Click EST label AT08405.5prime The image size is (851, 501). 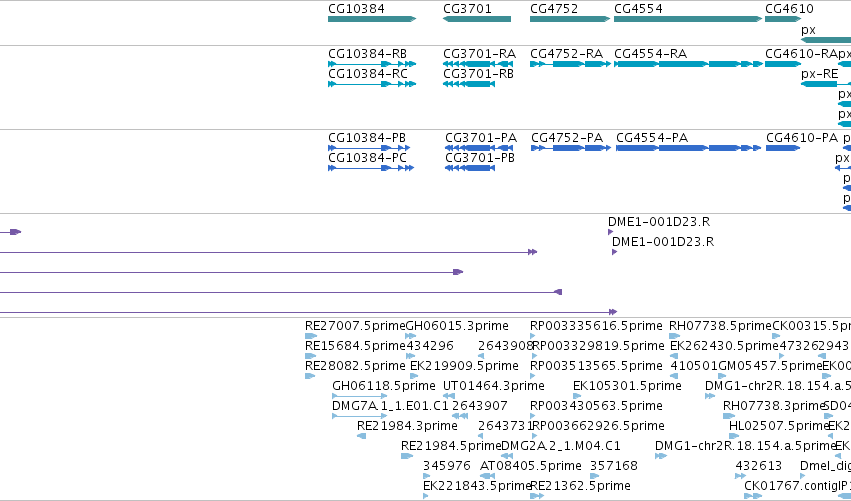pos(531,466)
